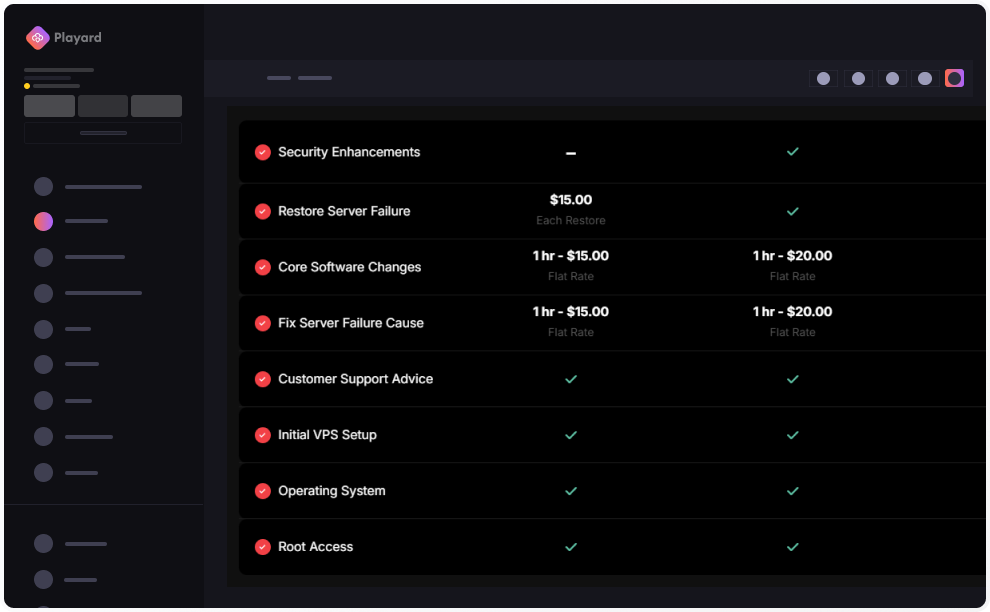Click red check icon beside Security Enhancements
Viewport: 990px width, 612px height.
263,153
